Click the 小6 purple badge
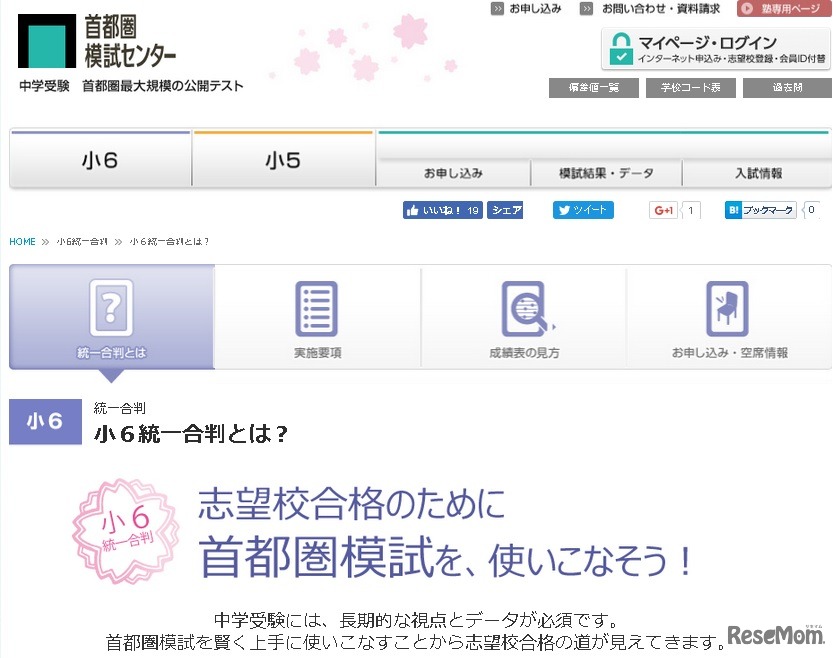The width and height of the screenshot is (838, 658). (x=45, y=422)
